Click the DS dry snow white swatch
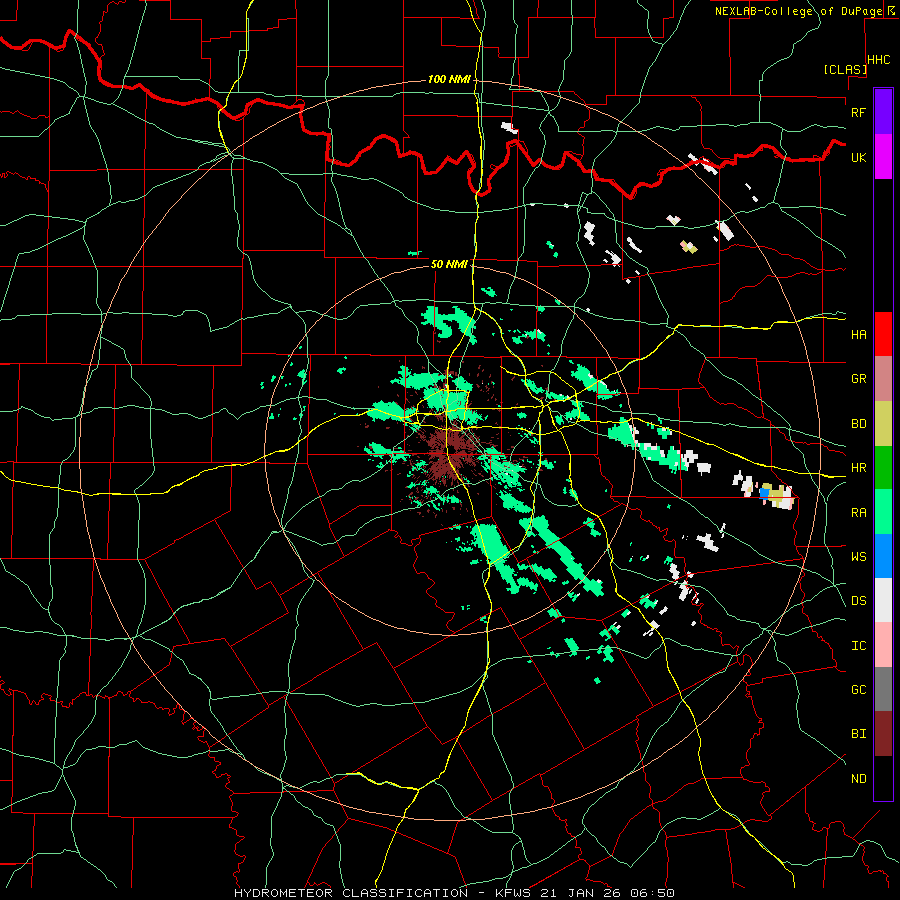The width and height of the screenshot is (900, 900). [883, 600]
